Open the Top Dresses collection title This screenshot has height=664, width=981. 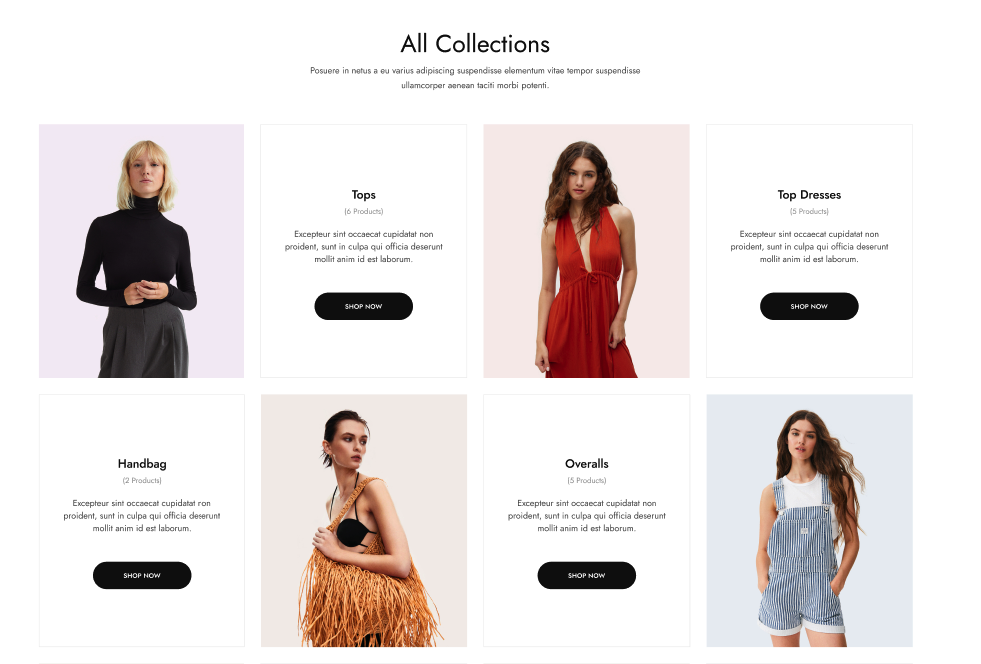coord(809,195)
